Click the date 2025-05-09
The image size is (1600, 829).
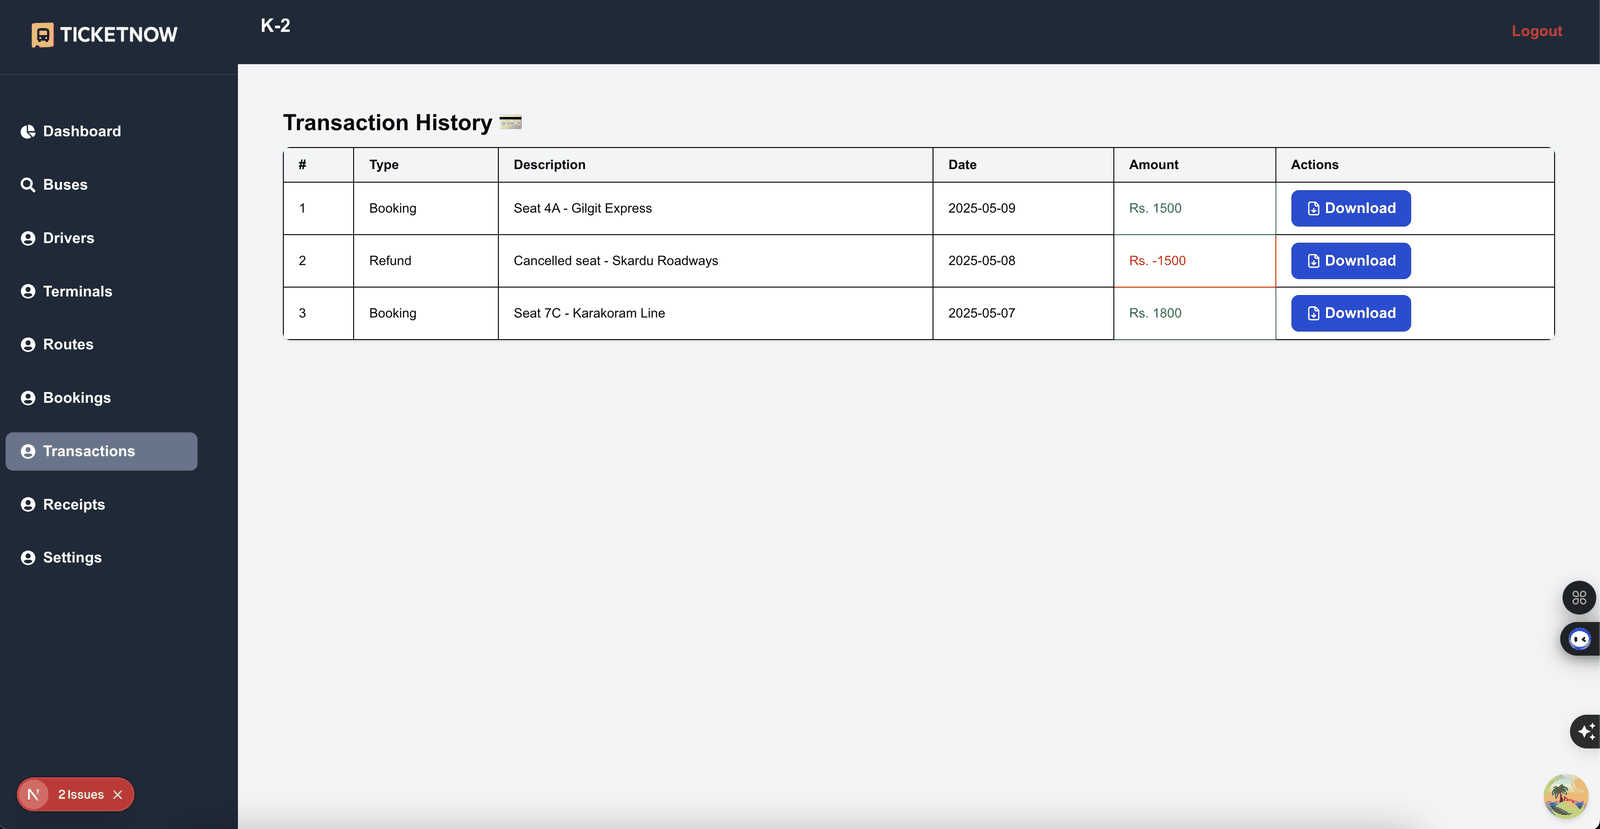[x=982, y=208]
